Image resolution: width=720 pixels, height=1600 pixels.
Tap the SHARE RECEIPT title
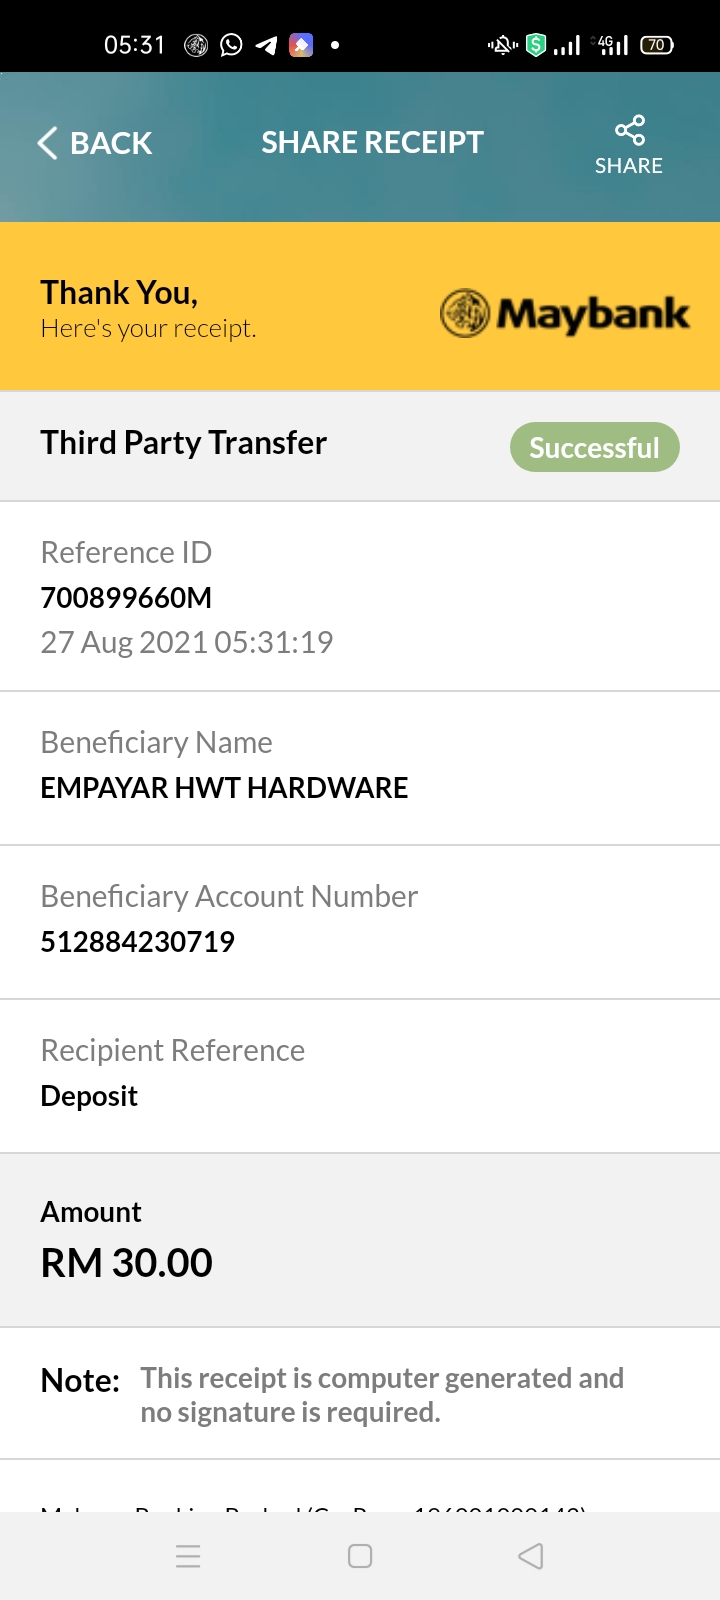pyautogui.click(x=373, y=143)
